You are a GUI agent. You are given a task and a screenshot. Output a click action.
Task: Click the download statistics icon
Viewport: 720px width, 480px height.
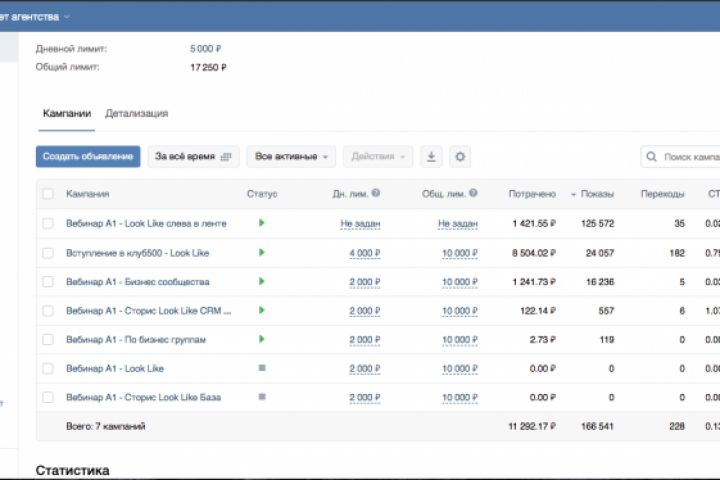[x=431, y=157]
